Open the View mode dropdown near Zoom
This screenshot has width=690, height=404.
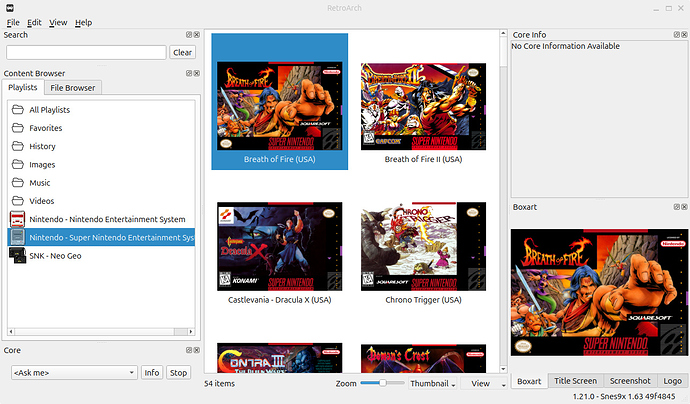coord(484,383)
